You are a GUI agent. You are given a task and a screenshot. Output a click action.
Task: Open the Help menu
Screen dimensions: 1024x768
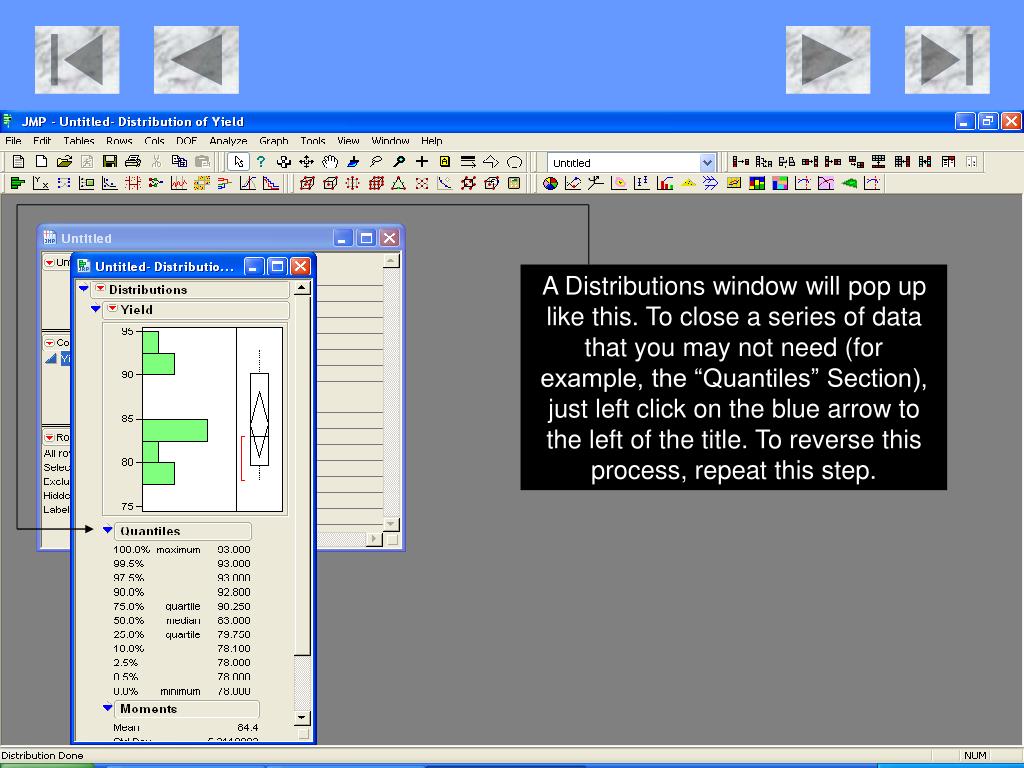tap(432, 140)
